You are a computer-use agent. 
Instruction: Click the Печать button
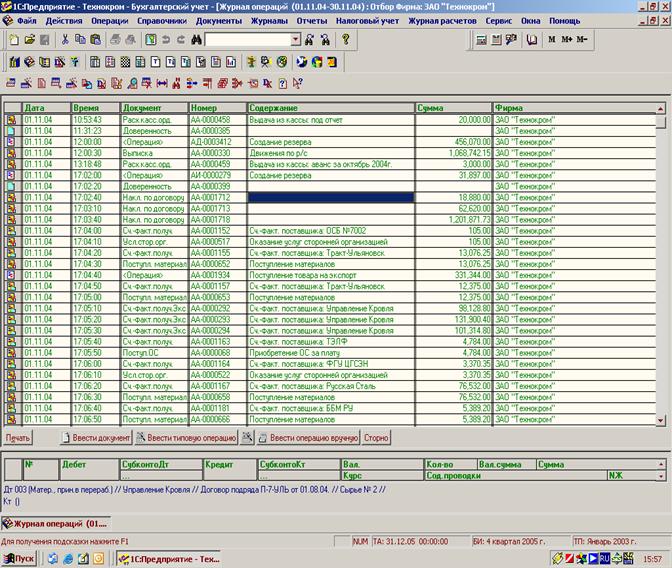pos(18,438)
